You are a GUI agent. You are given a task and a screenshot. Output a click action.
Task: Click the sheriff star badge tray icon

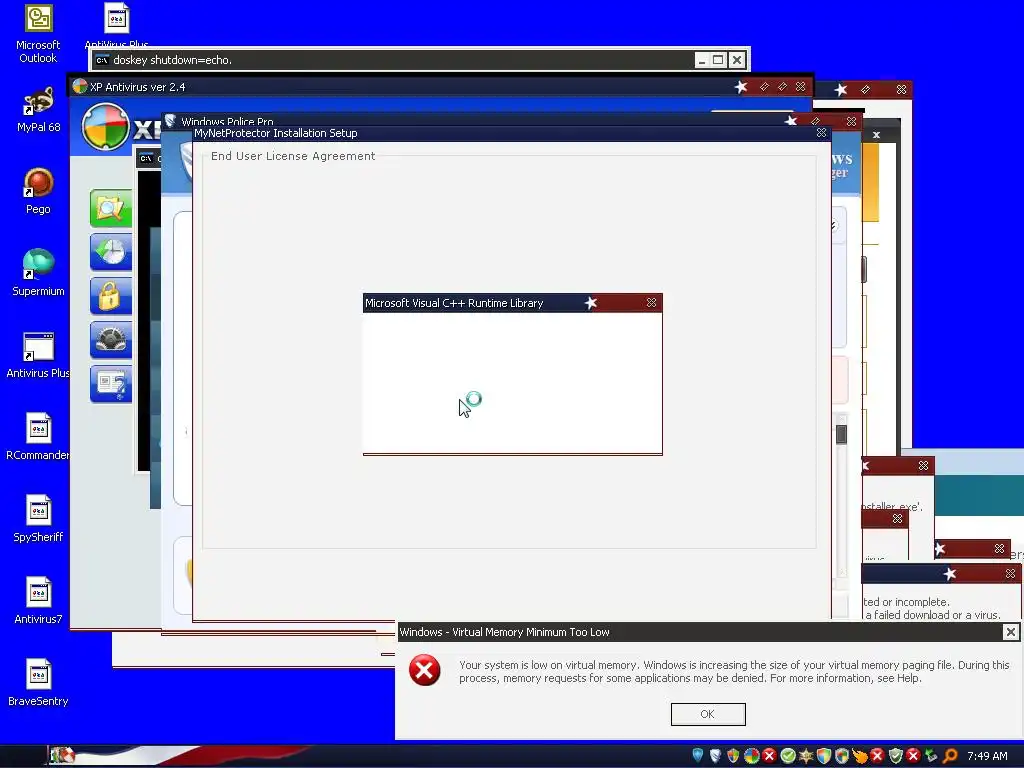[805, 756]
